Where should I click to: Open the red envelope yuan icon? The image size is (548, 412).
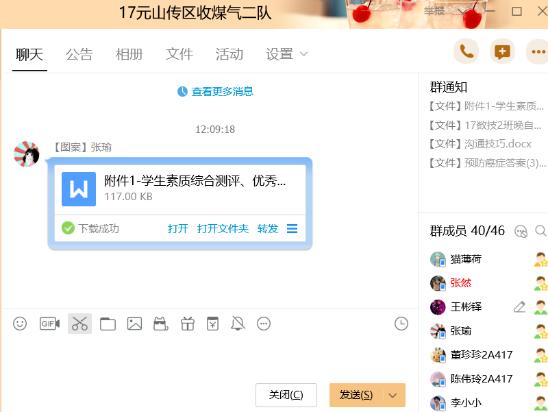[212, 324]
